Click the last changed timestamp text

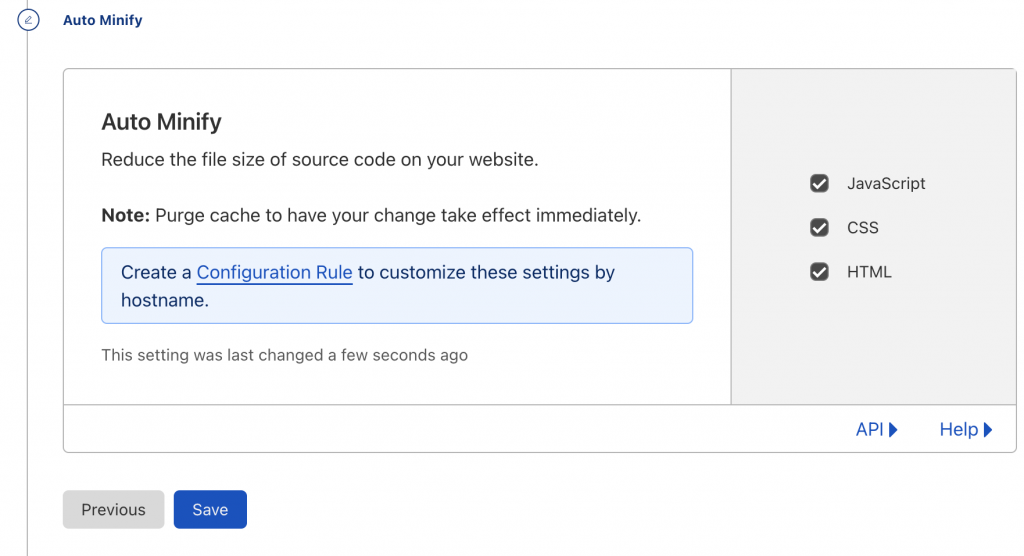click(x=285, y=355)
